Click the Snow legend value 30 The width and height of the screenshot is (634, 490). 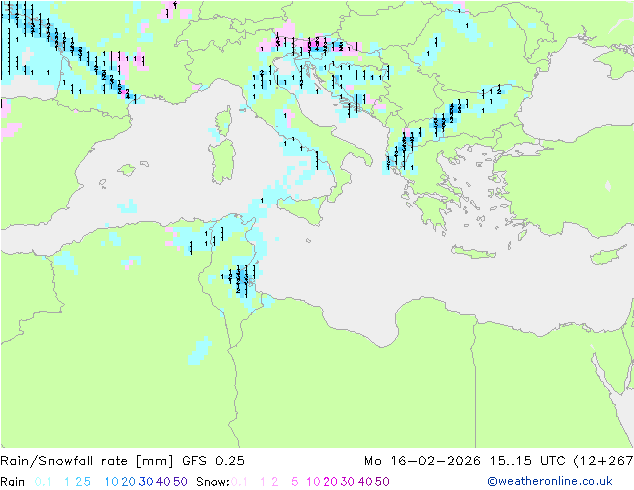point(348,482)
